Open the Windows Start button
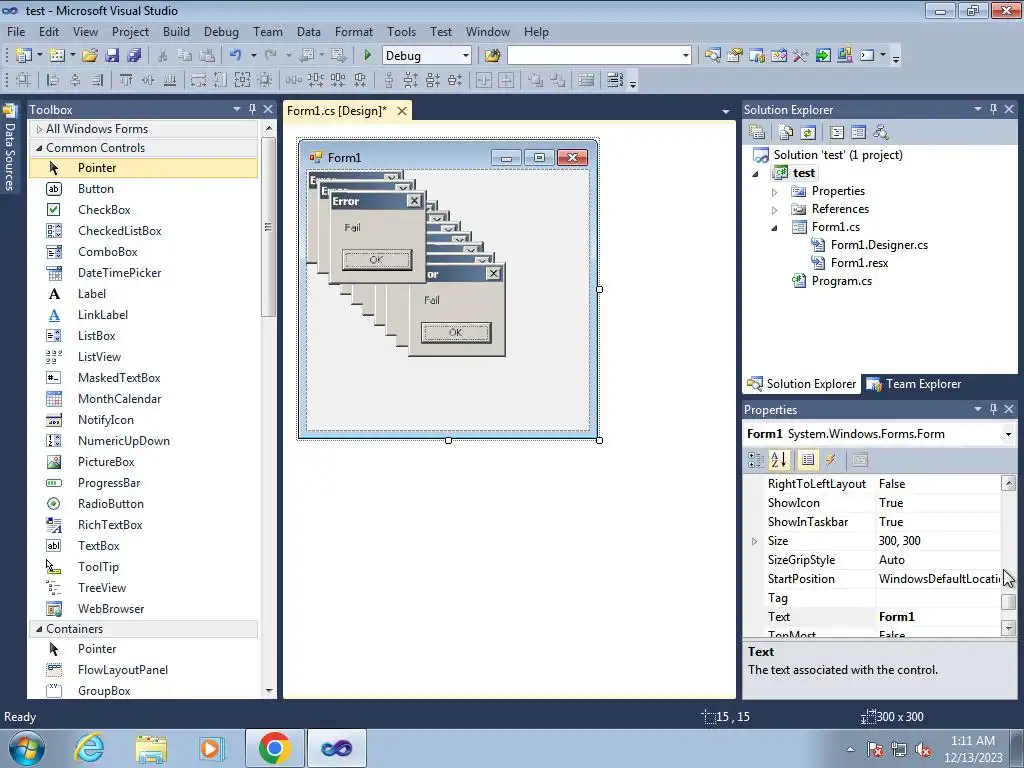The image size is (1024, 768). (x=27, y=748)
